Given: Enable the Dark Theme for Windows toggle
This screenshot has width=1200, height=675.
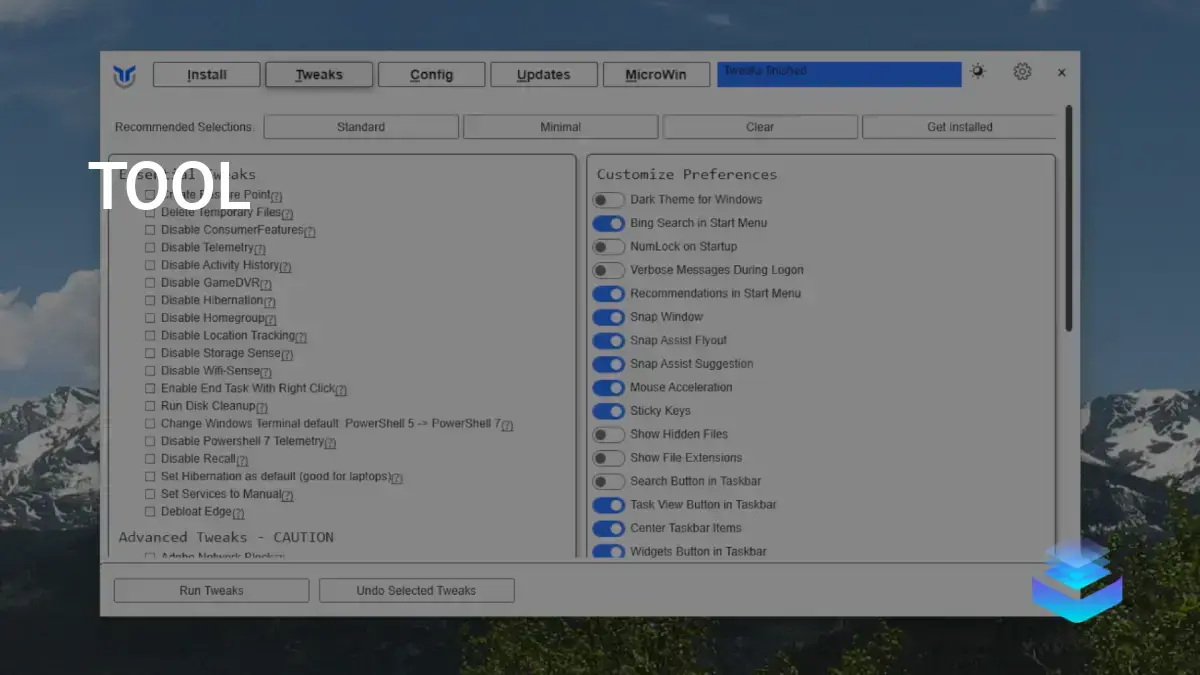Looking at the screenshot, I should coord(610,200).
